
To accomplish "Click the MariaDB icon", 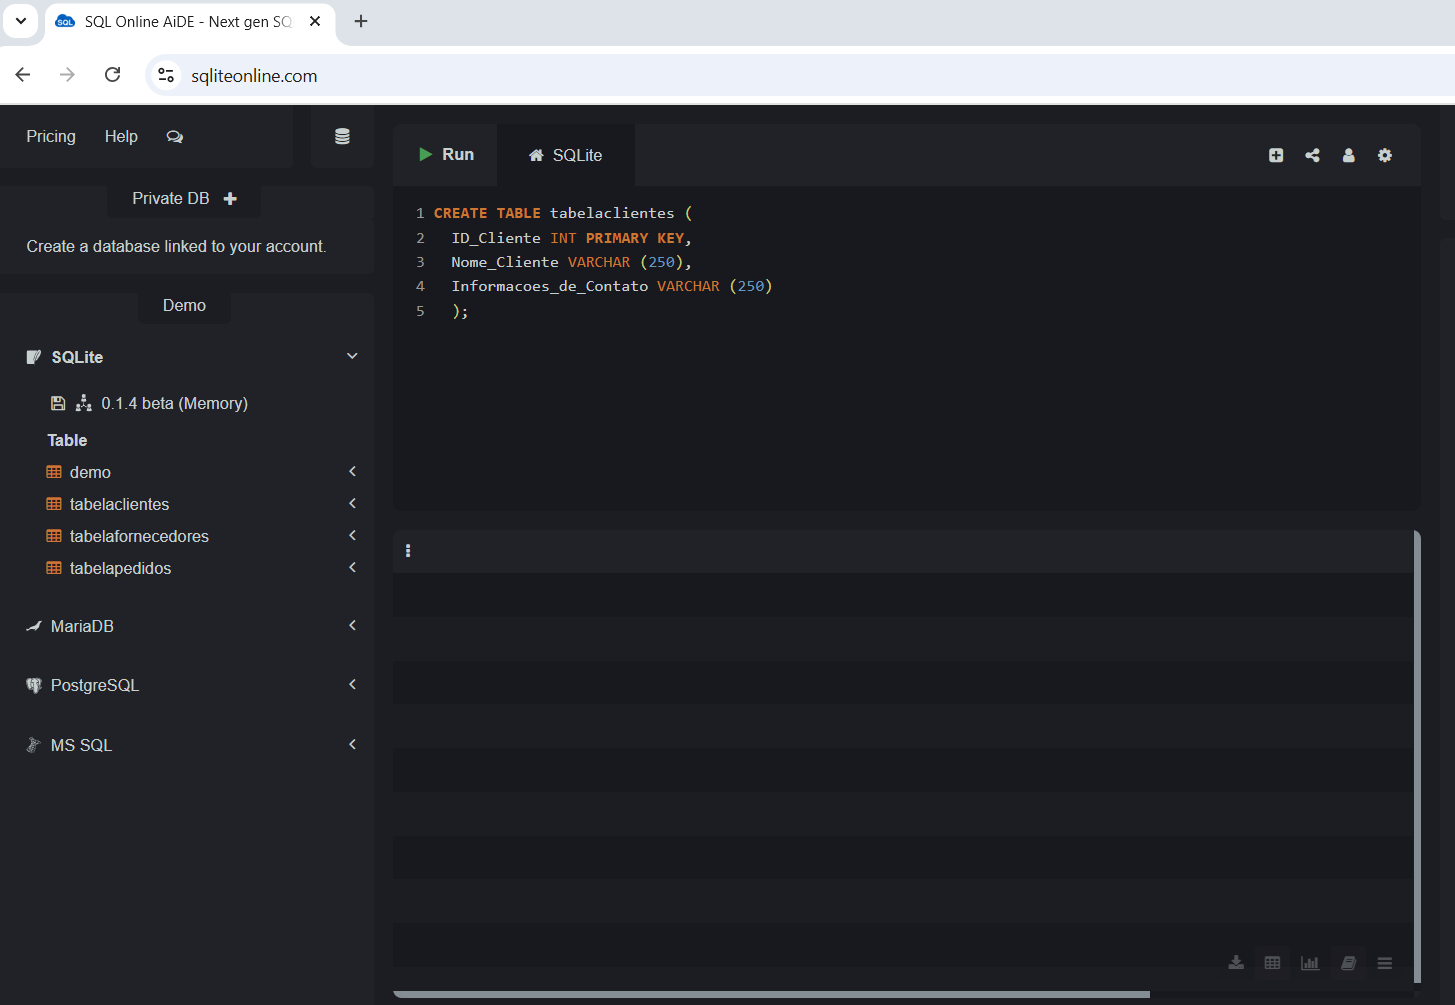I will 33,626.
